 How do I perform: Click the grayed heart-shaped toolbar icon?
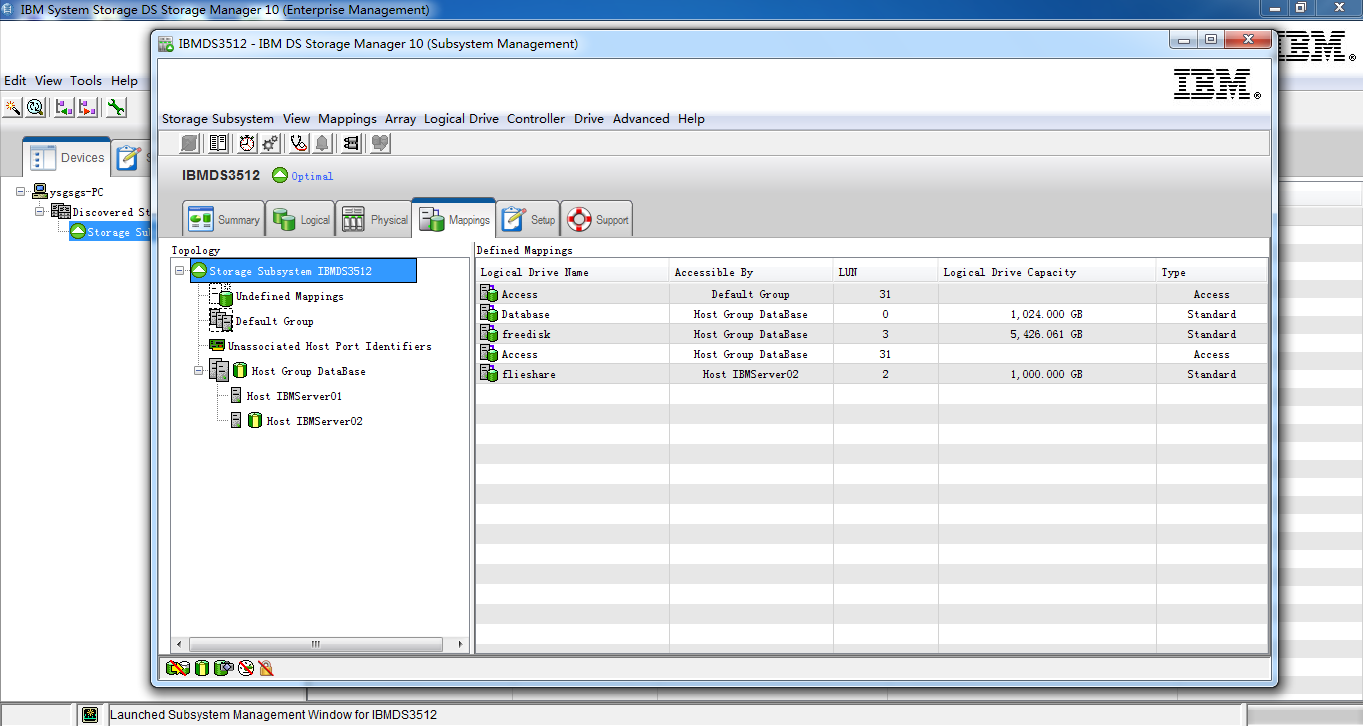pos(380,143)
